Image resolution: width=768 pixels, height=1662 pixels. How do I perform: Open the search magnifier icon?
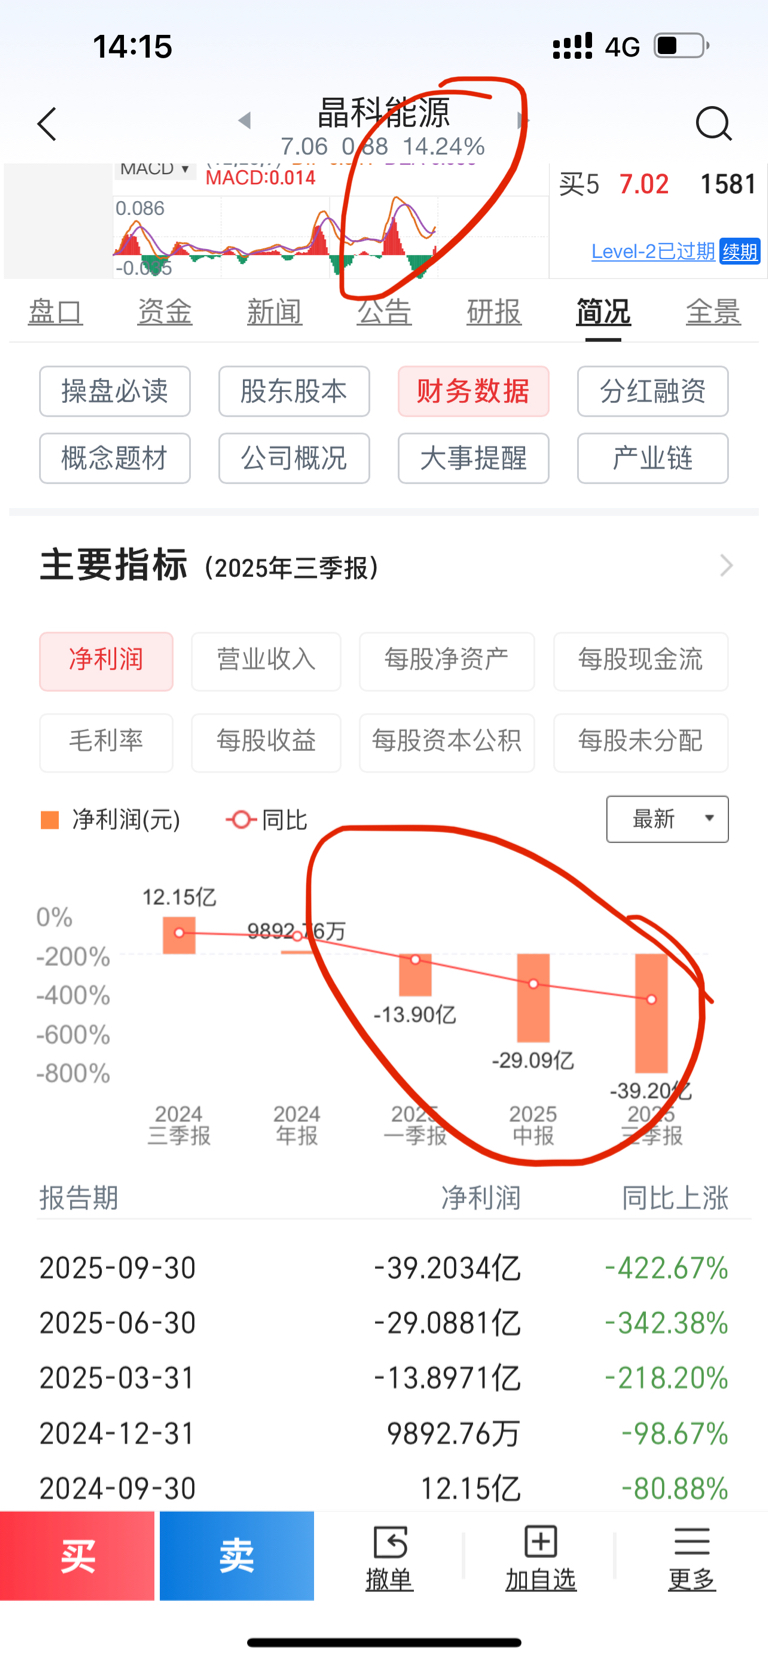coord(713,124)
